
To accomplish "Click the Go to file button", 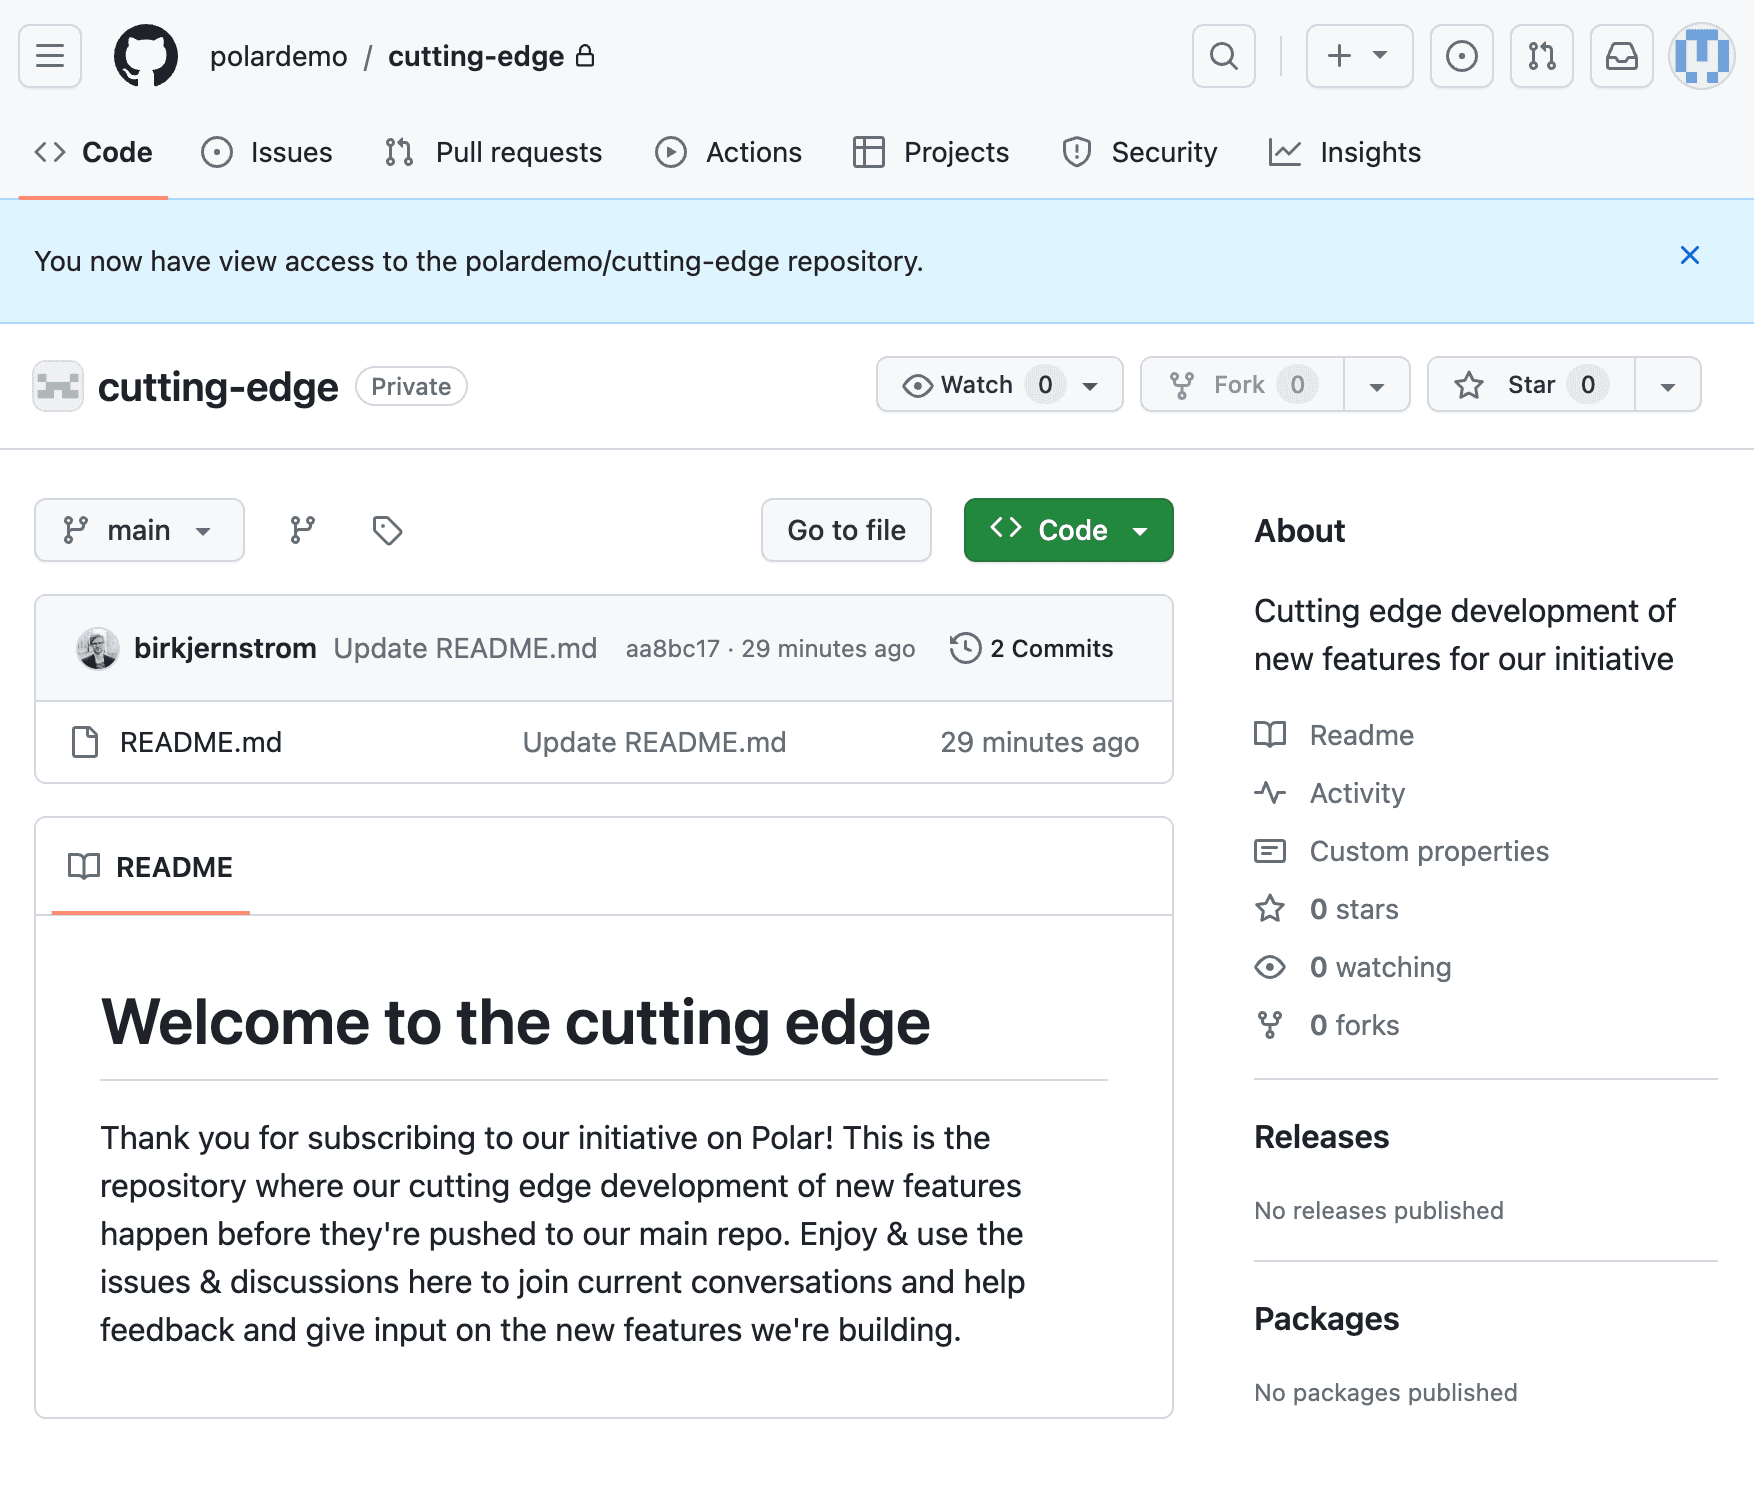I will click(x=845, y=530).
